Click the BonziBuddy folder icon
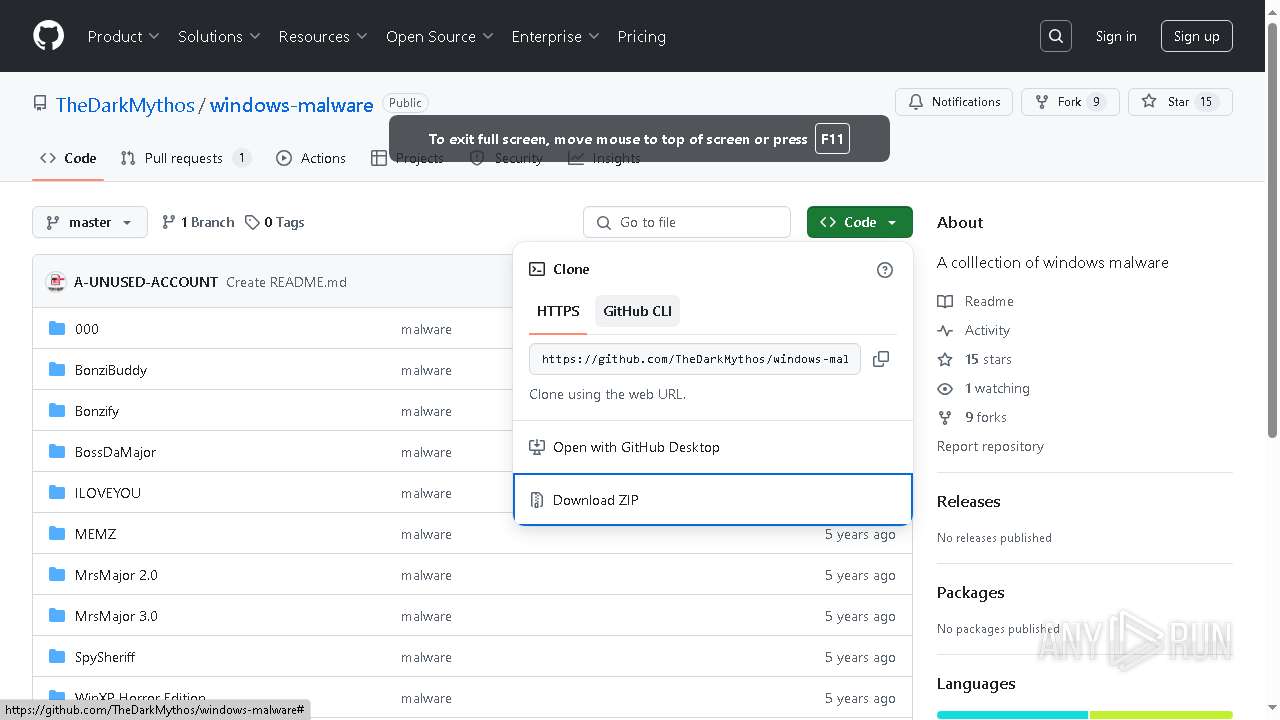This screenshot has width=1280, height=720. pos(57,370)
